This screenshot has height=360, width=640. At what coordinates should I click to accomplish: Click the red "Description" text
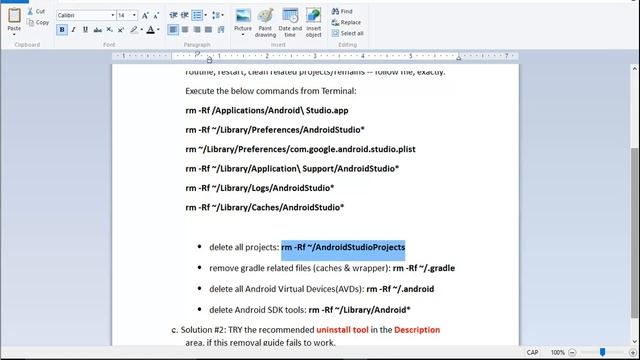pyautogui.click(x=417, y=330)
